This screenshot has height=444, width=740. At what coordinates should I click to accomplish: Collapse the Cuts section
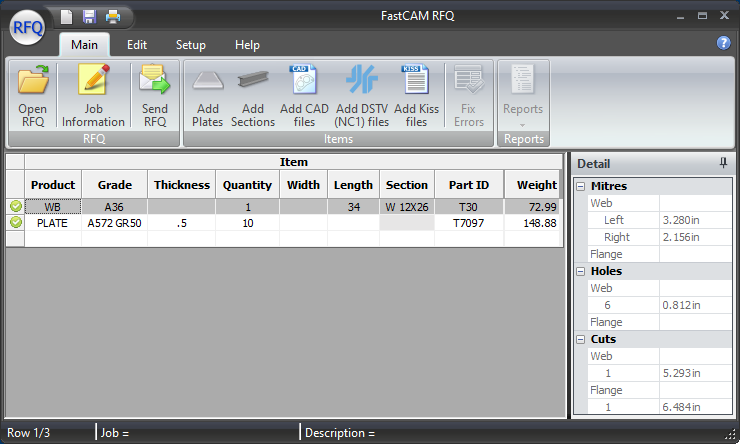(581, 339)
